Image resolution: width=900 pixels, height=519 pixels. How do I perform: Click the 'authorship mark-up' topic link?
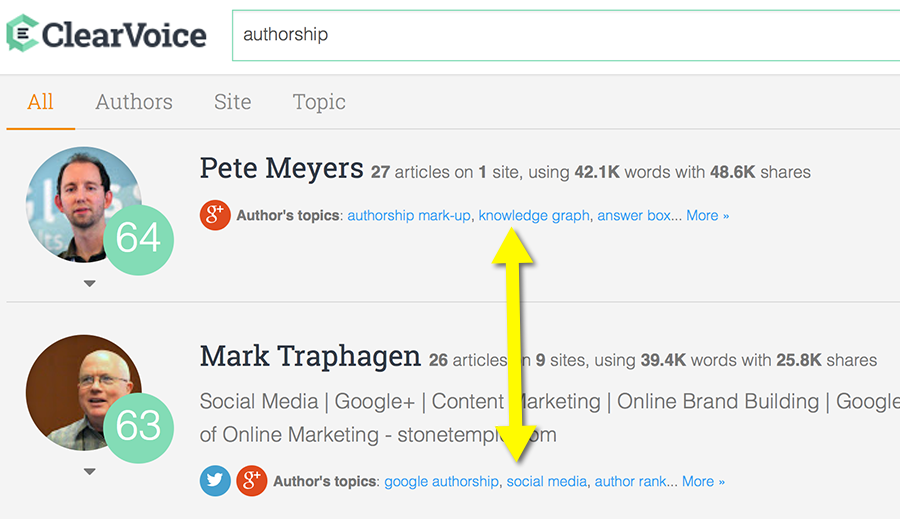[x=408, y=215]
